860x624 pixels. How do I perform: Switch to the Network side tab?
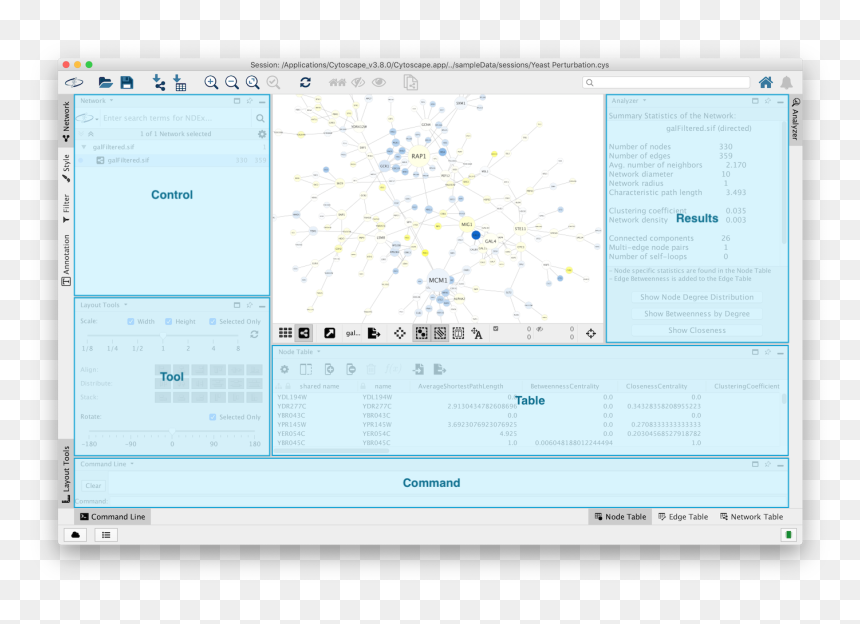[66, 122]
